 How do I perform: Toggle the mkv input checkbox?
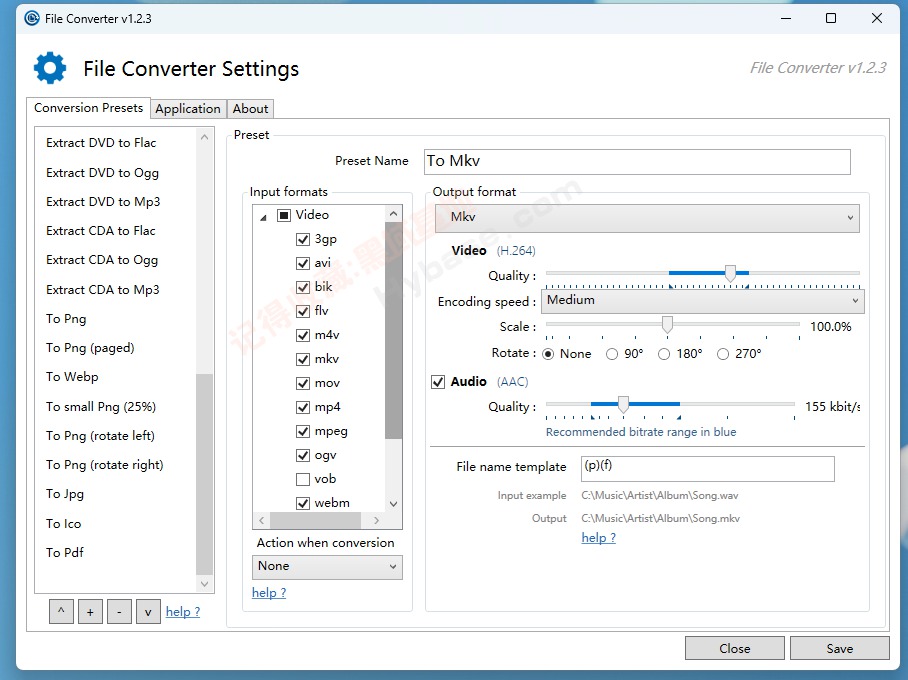(303, 360)
